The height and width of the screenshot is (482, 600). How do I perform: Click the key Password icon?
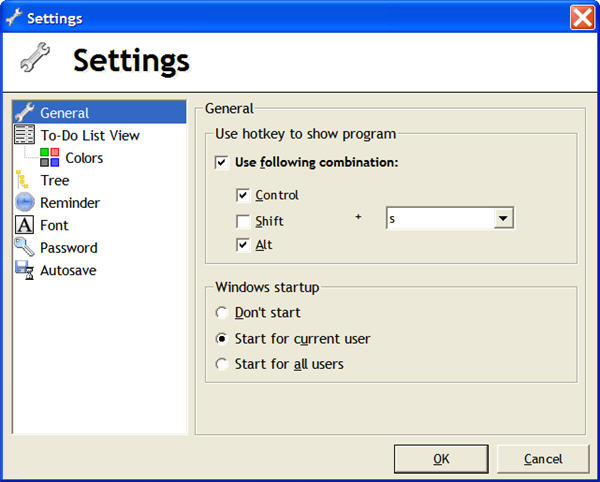24,247
